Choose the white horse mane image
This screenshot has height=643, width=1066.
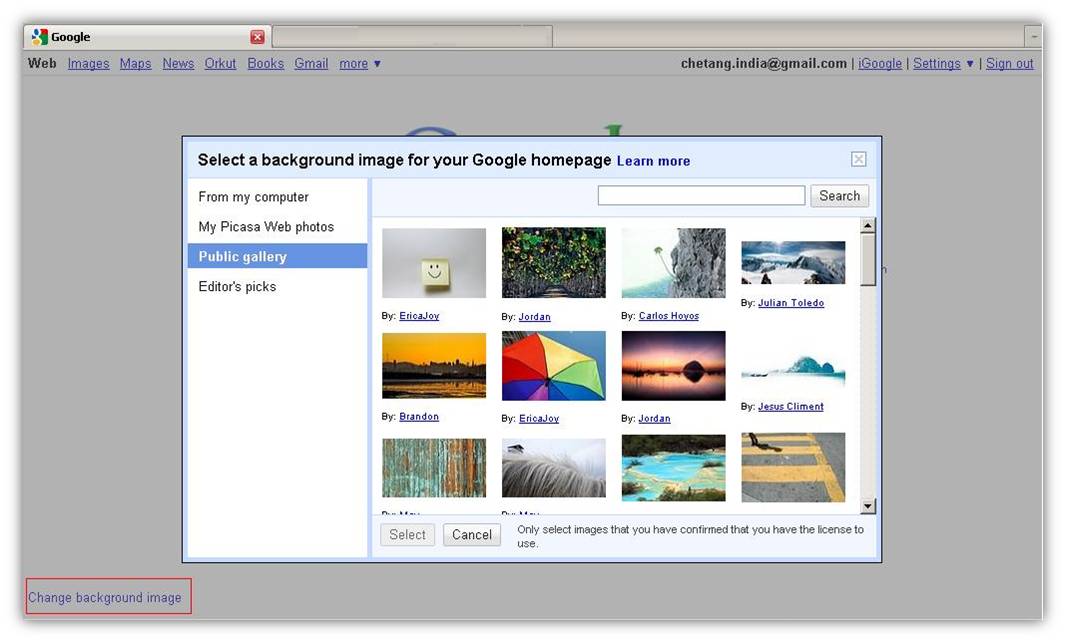[553, 468]
